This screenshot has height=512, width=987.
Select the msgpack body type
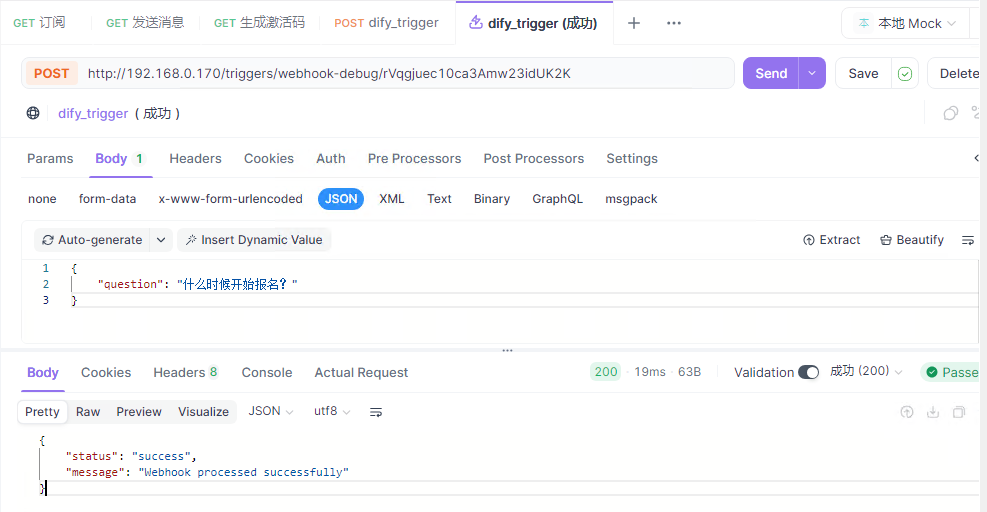point(631,199)
